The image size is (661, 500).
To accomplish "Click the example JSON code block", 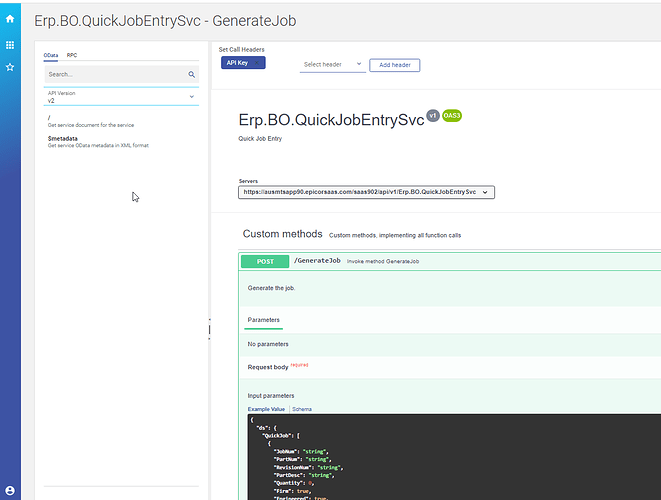I will pyautogui.click(x=454, y=457).
